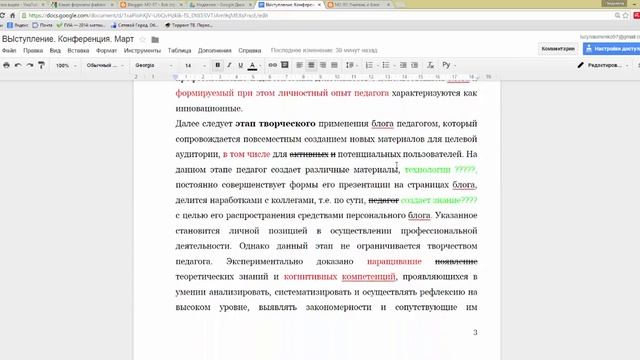Viewport: 640px width, 360px height.
Task: Open the Таблица menu
Action: click(179, 51)
